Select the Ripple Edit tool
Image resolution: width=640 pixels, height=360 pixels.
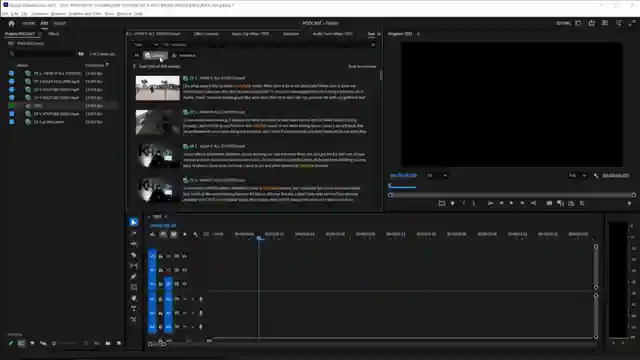tap(133, 244)
